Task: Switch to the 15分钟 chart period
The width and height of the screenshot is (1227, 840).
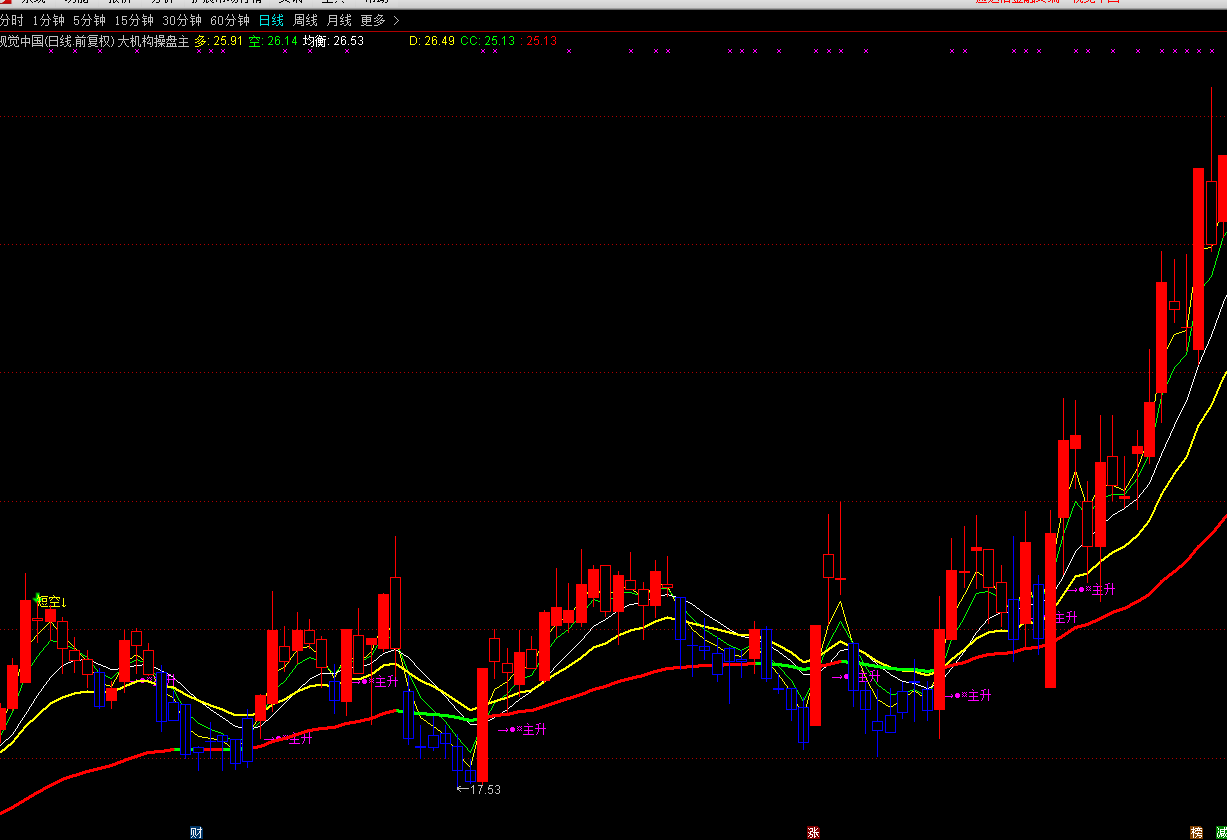Action: tap(134, 20)
